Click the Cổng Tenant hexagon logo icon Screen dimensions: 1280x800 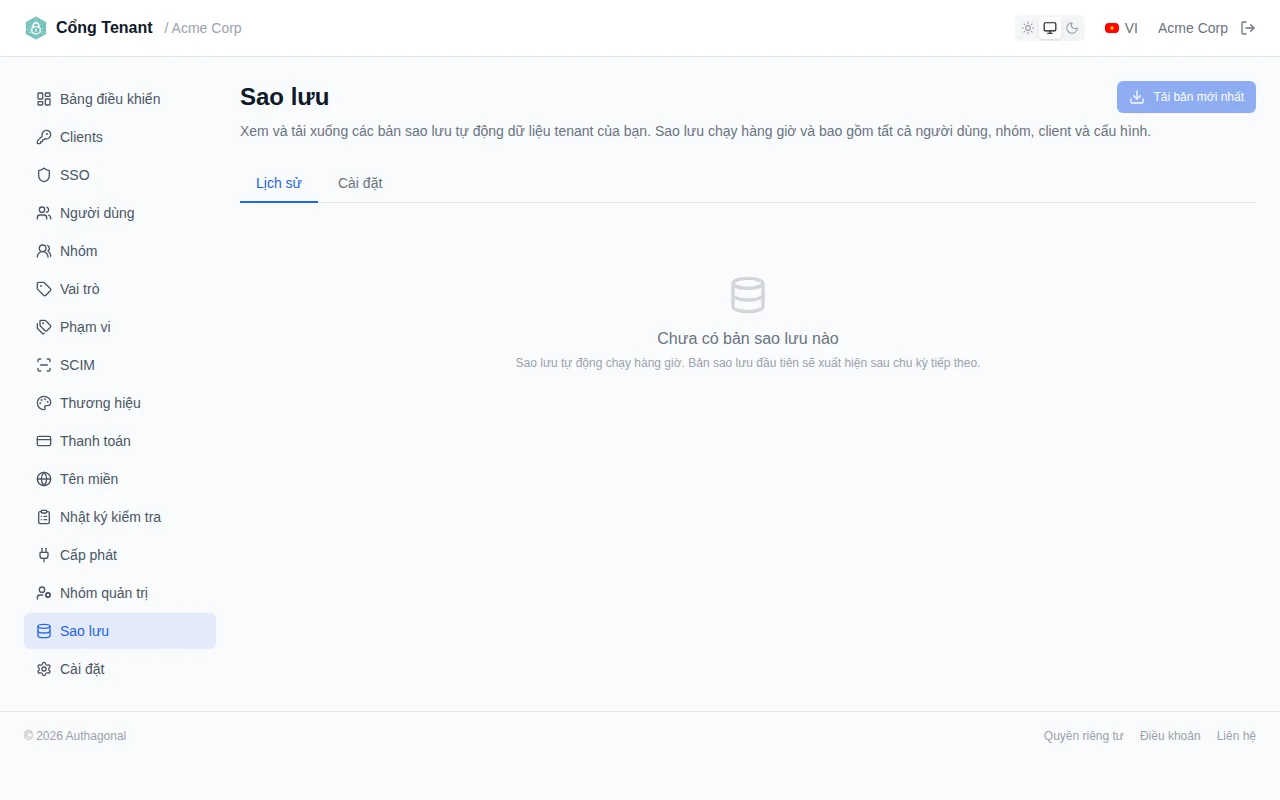click(36, 28)
